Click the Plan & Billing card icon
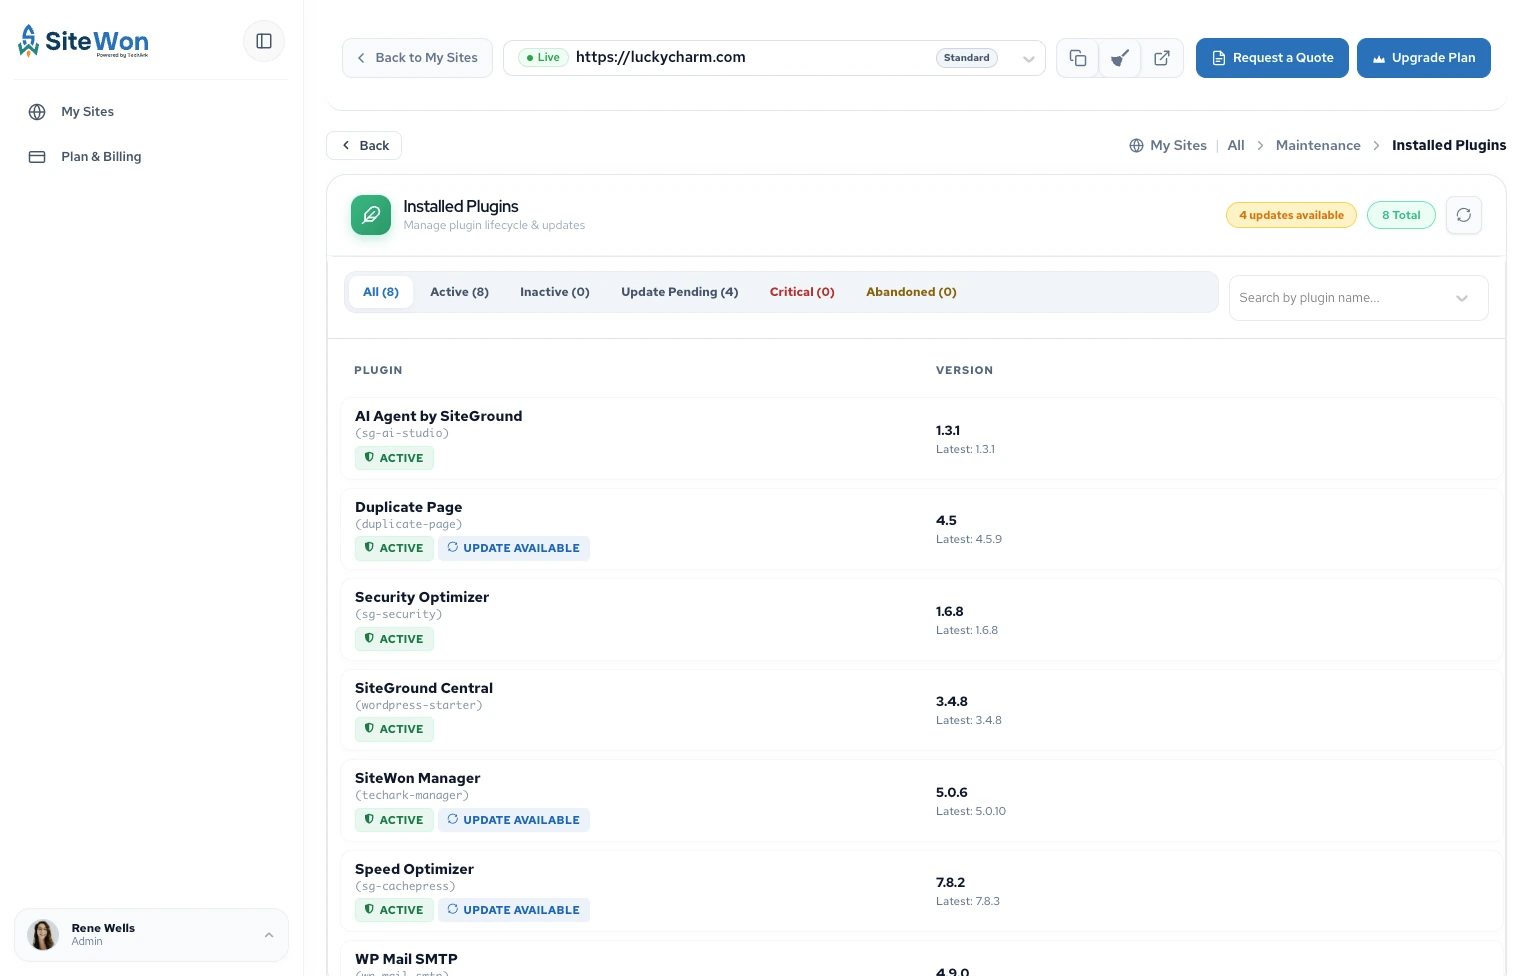 pos(37,157)
